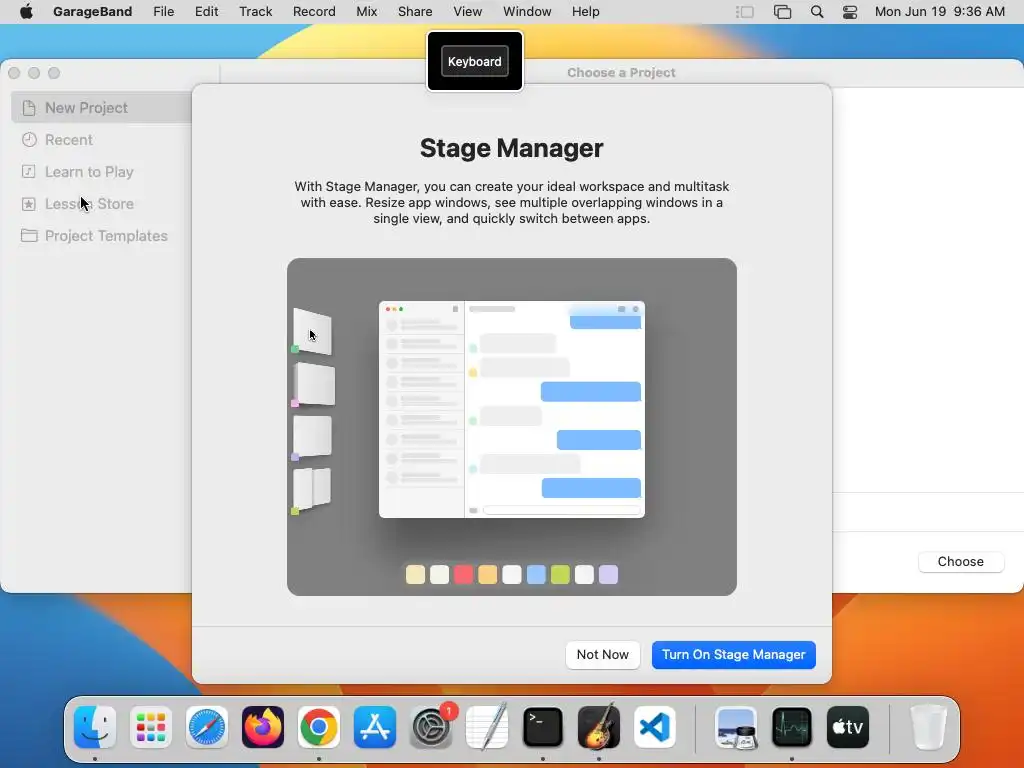The width and height of the screenshot is (1024, 768).
Task: Open Launchpad from the Dock
Action: coord(151,727)
